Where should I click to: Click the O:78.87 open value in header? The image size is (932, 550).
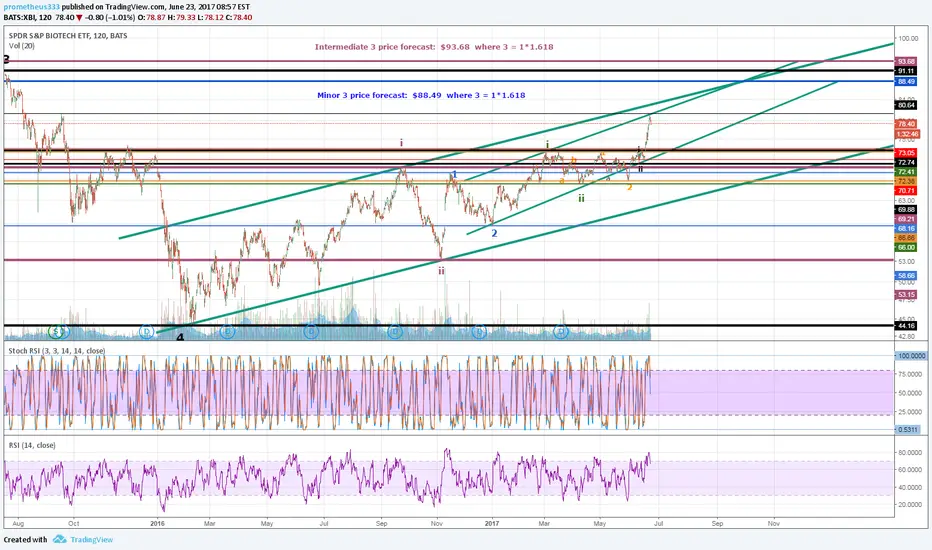click(152, 18)
